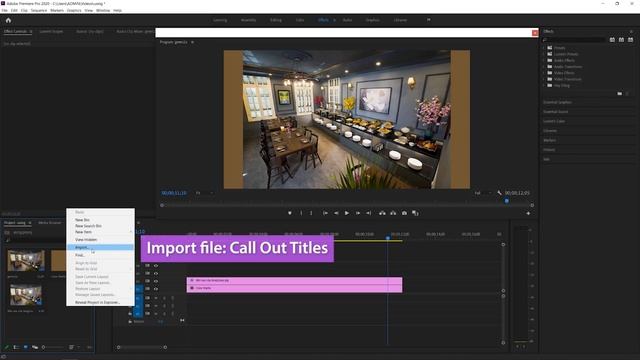Solo the first audio track
Image resolution: width=640 pixels, height=360 pixels.
(164, 298)
